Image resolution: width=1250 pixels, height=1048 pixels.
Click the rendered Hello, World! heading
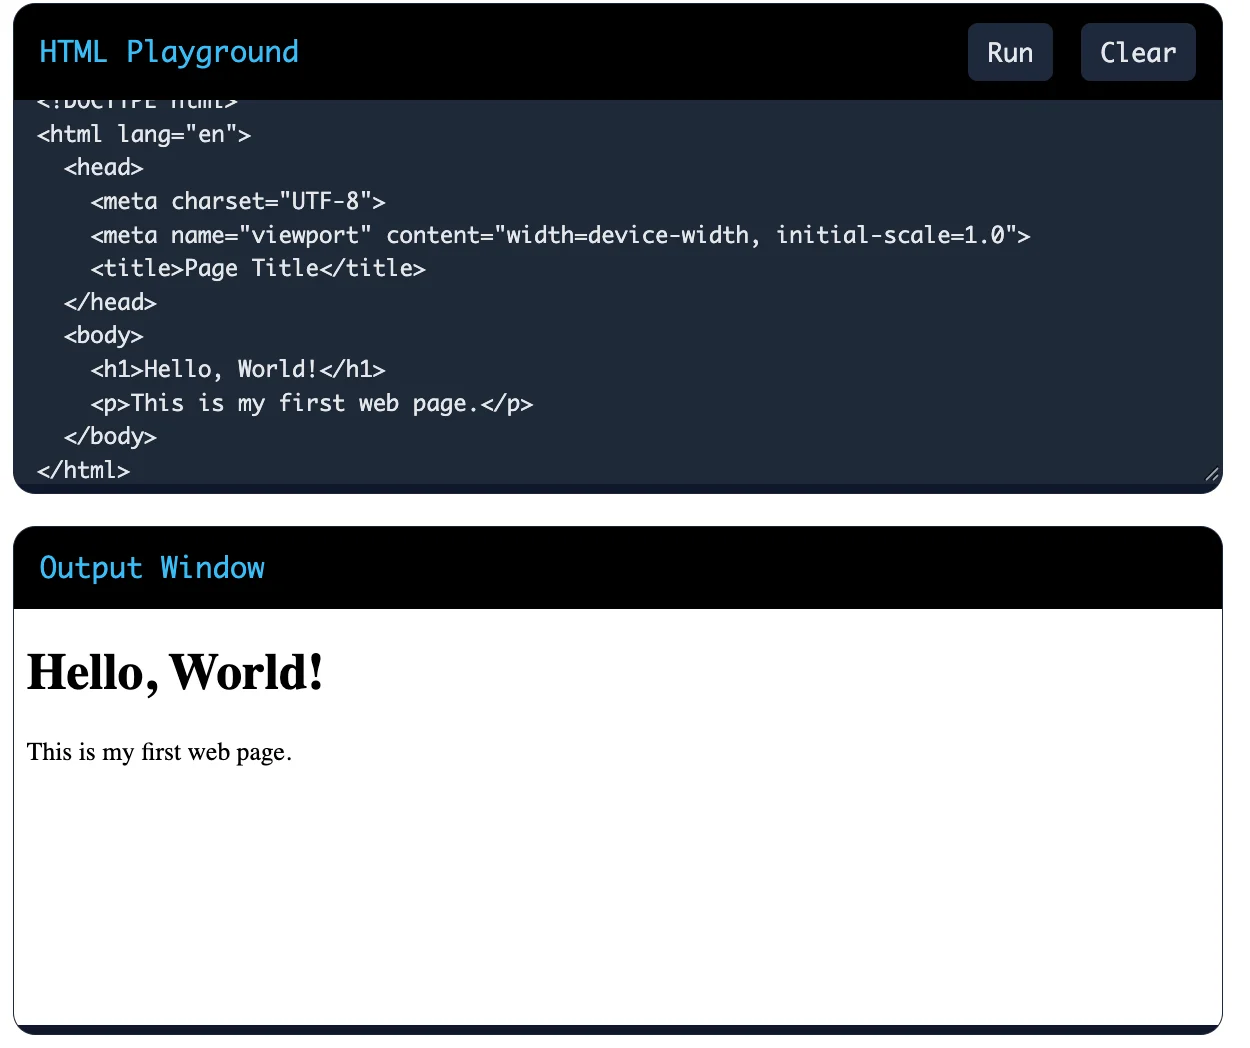click(175, 672)
